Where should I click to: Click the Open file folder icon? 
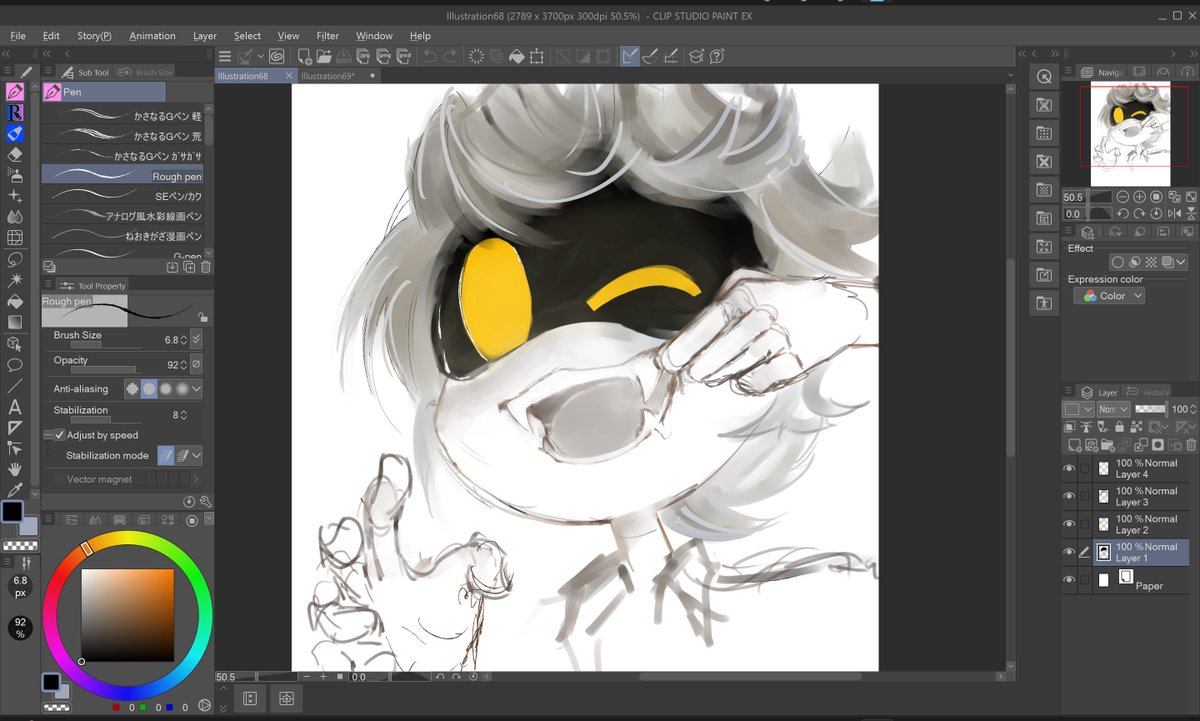pyautogui.click(x=324, y=57)
